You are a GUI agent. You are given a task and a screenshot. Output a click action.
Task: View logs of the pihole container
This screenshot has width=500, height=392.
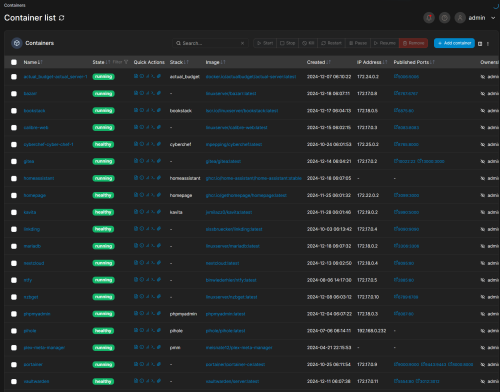136,330
